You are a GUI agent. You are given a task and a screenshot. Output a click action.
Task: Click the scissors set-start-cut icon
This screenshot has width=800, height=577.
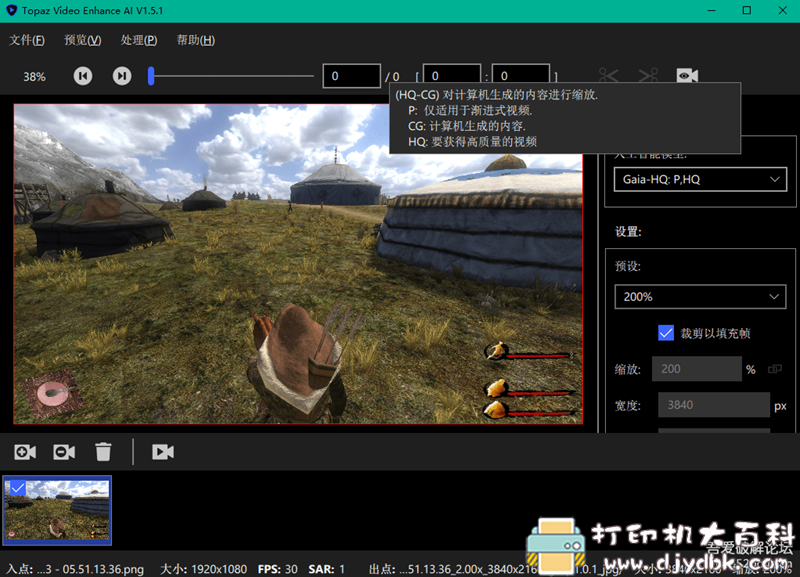pyautogui.click(x=609, y=76)
